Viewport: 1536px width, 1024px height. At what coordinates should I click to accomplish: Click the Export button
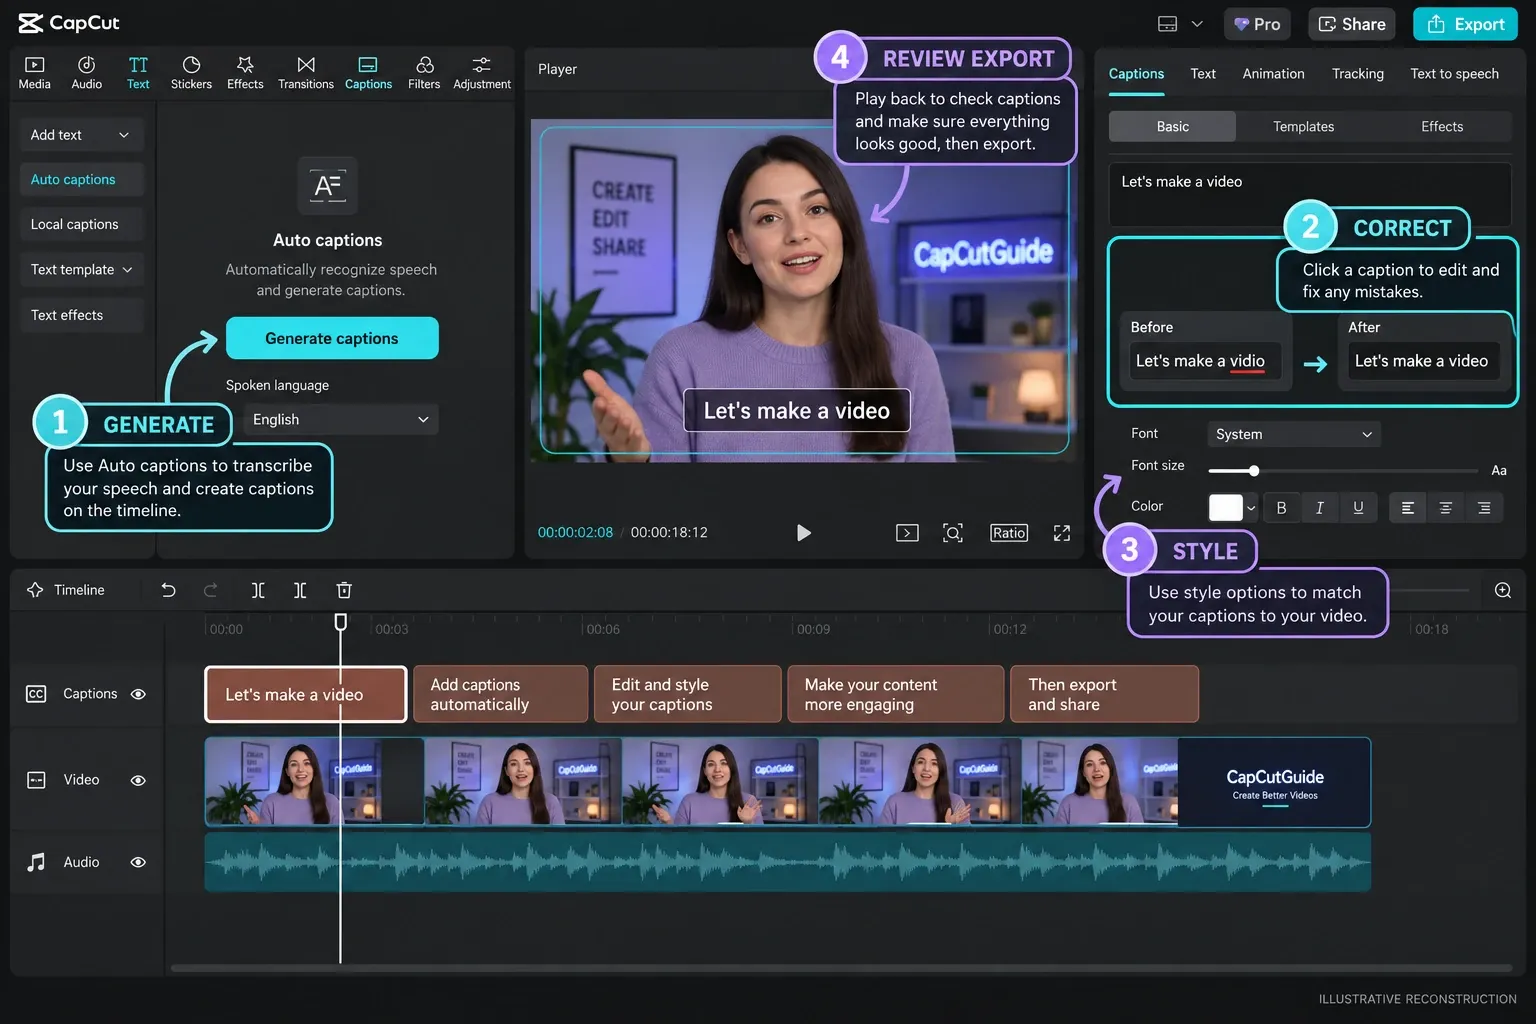(1465, 24)
